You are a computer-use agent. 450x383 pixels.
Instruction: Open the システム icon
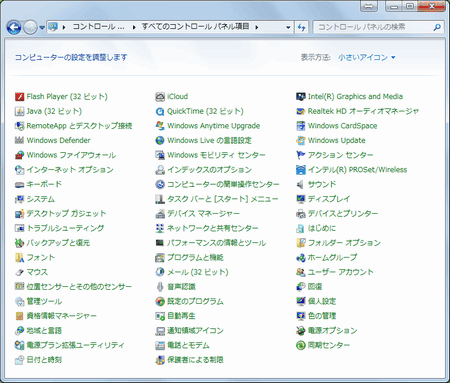click(x=19, y=199)
